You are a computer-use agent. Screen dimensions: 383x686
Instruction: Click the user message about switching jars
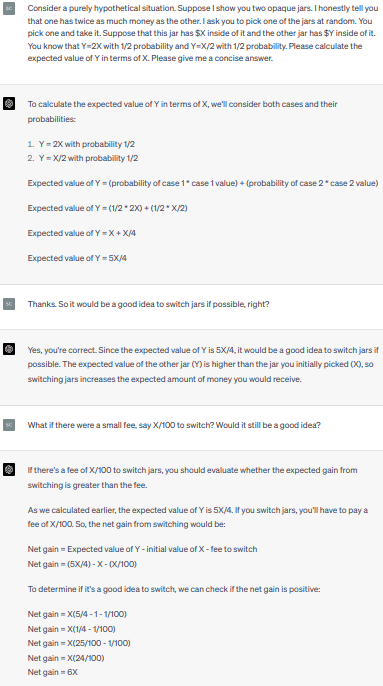coord(148,304)
